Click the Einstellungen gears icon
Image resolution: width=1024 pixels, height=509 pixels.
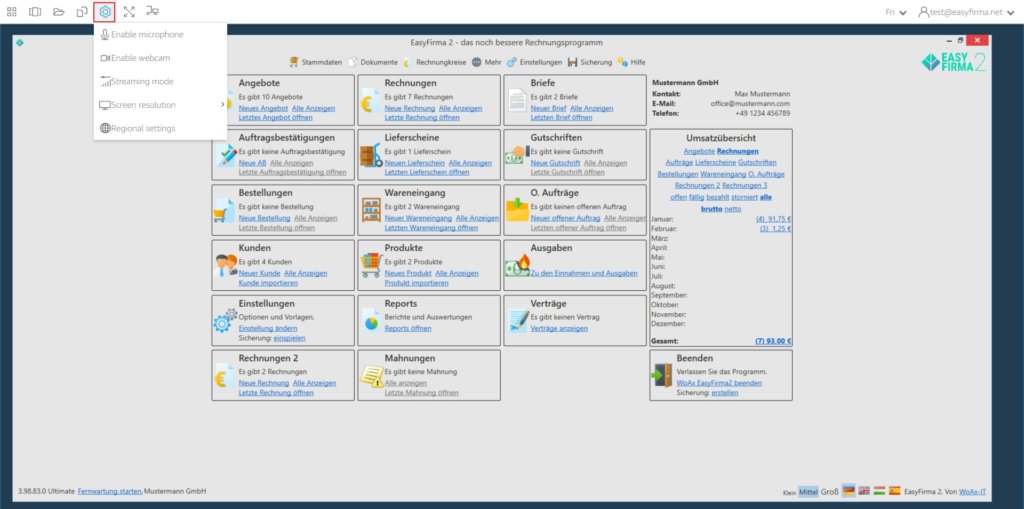click(x=225, y=321)
